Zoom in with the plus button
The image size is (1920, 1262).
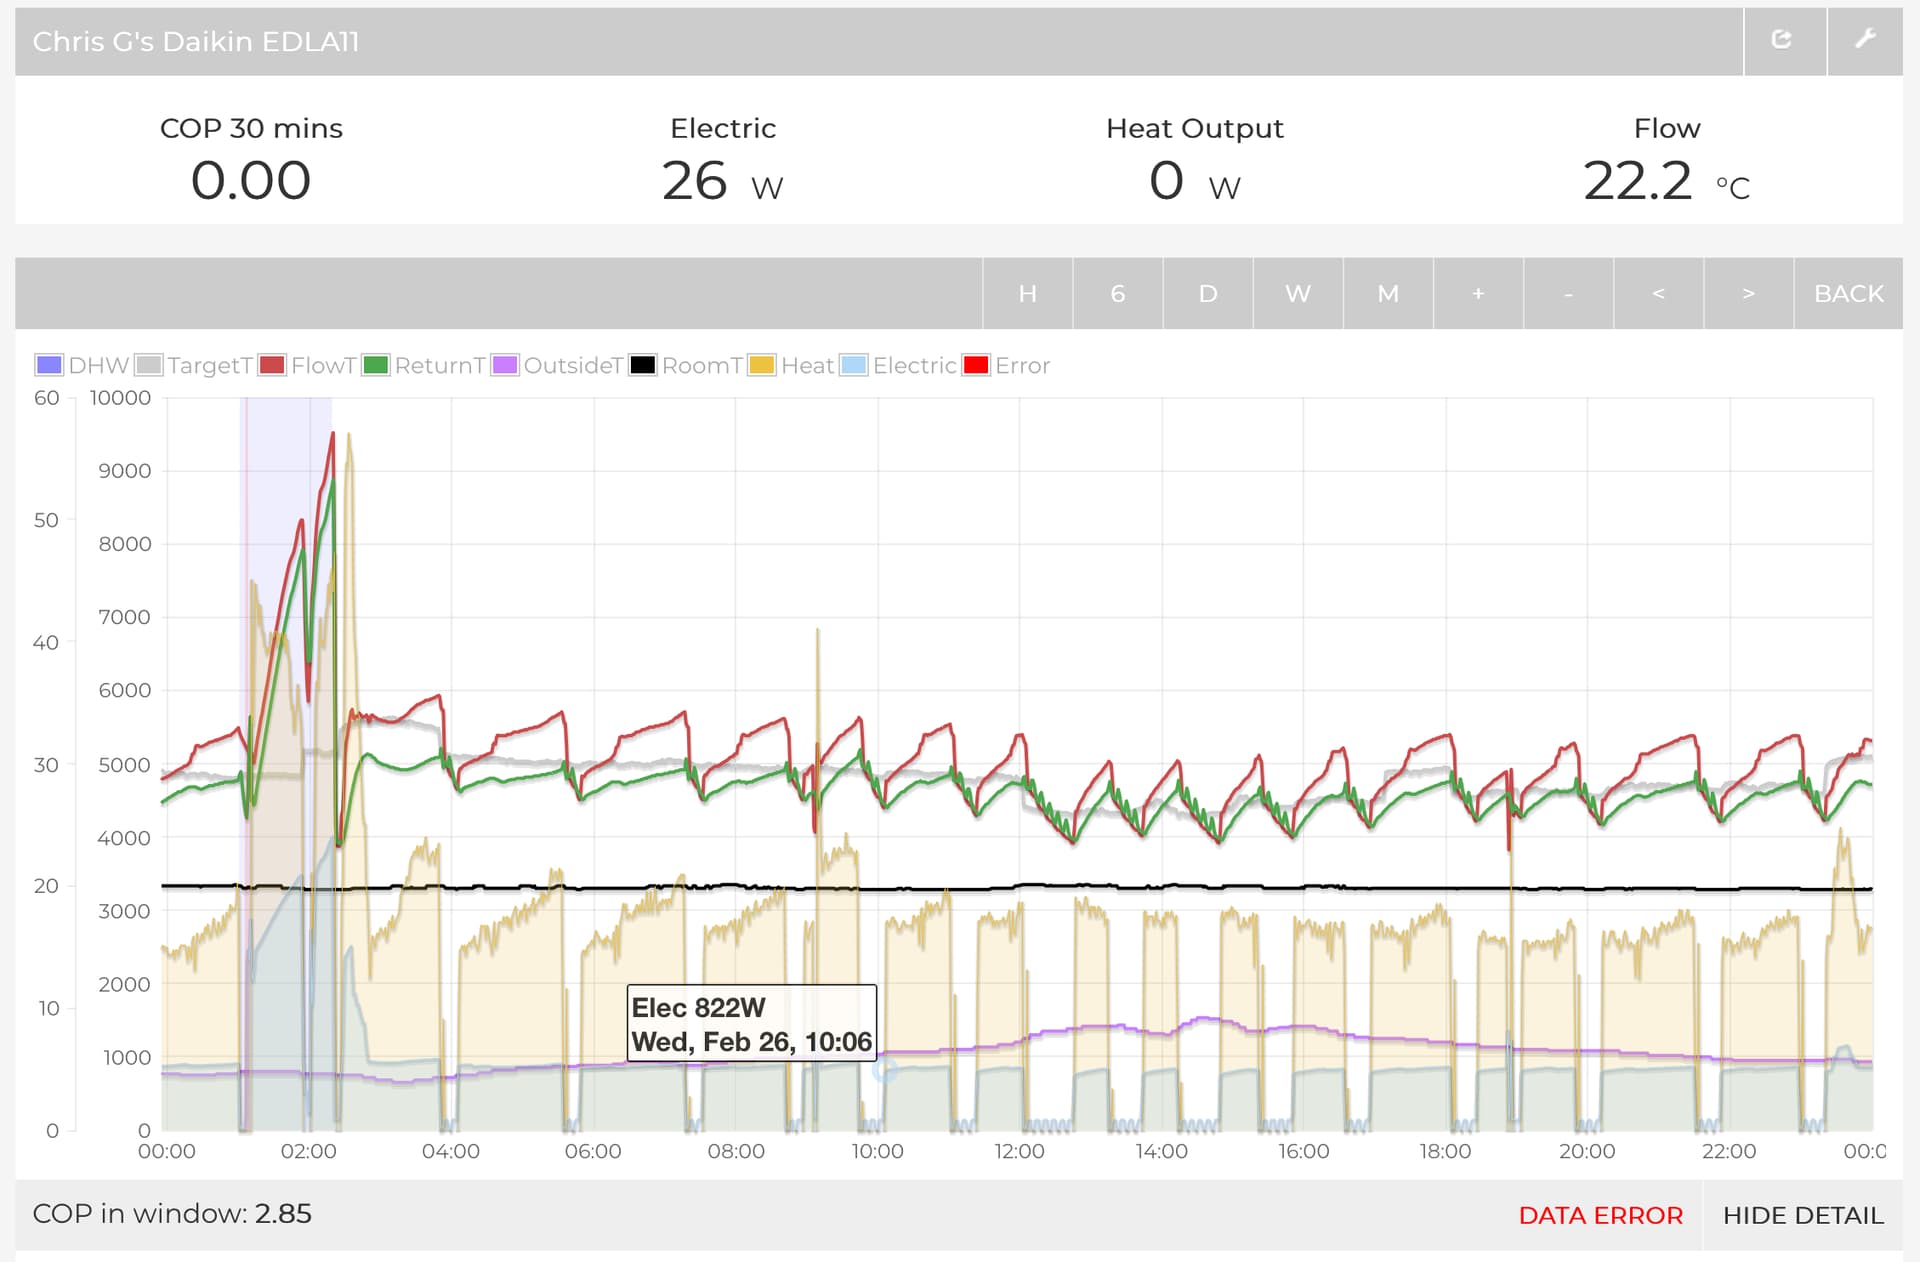coord(1478,293)
